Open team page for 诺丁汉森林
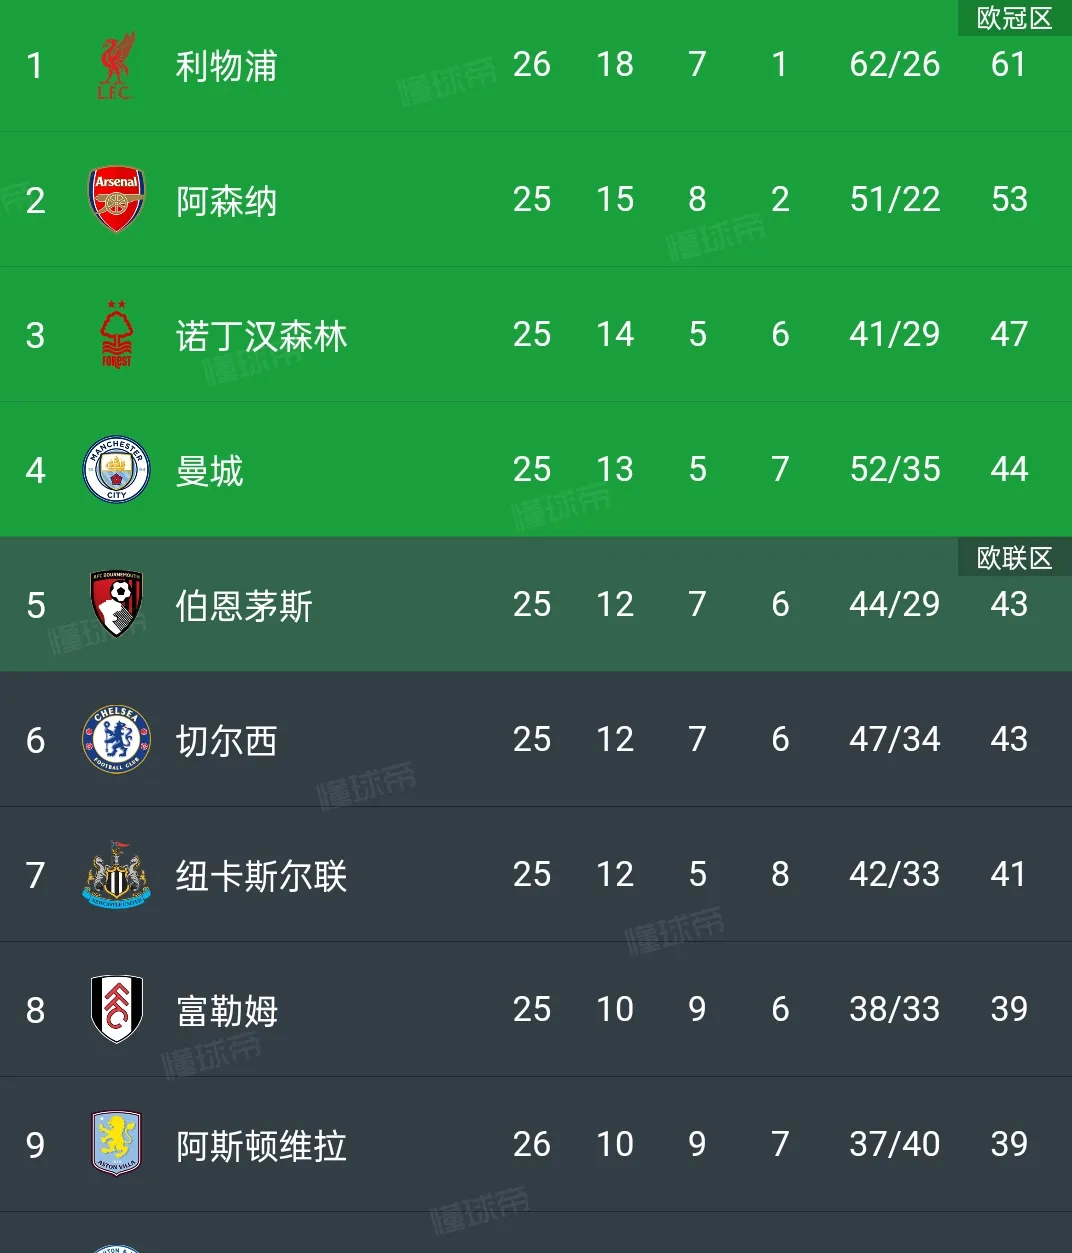The height and width of the screenshot is (1253, 1072). click(x=261, y=336)
